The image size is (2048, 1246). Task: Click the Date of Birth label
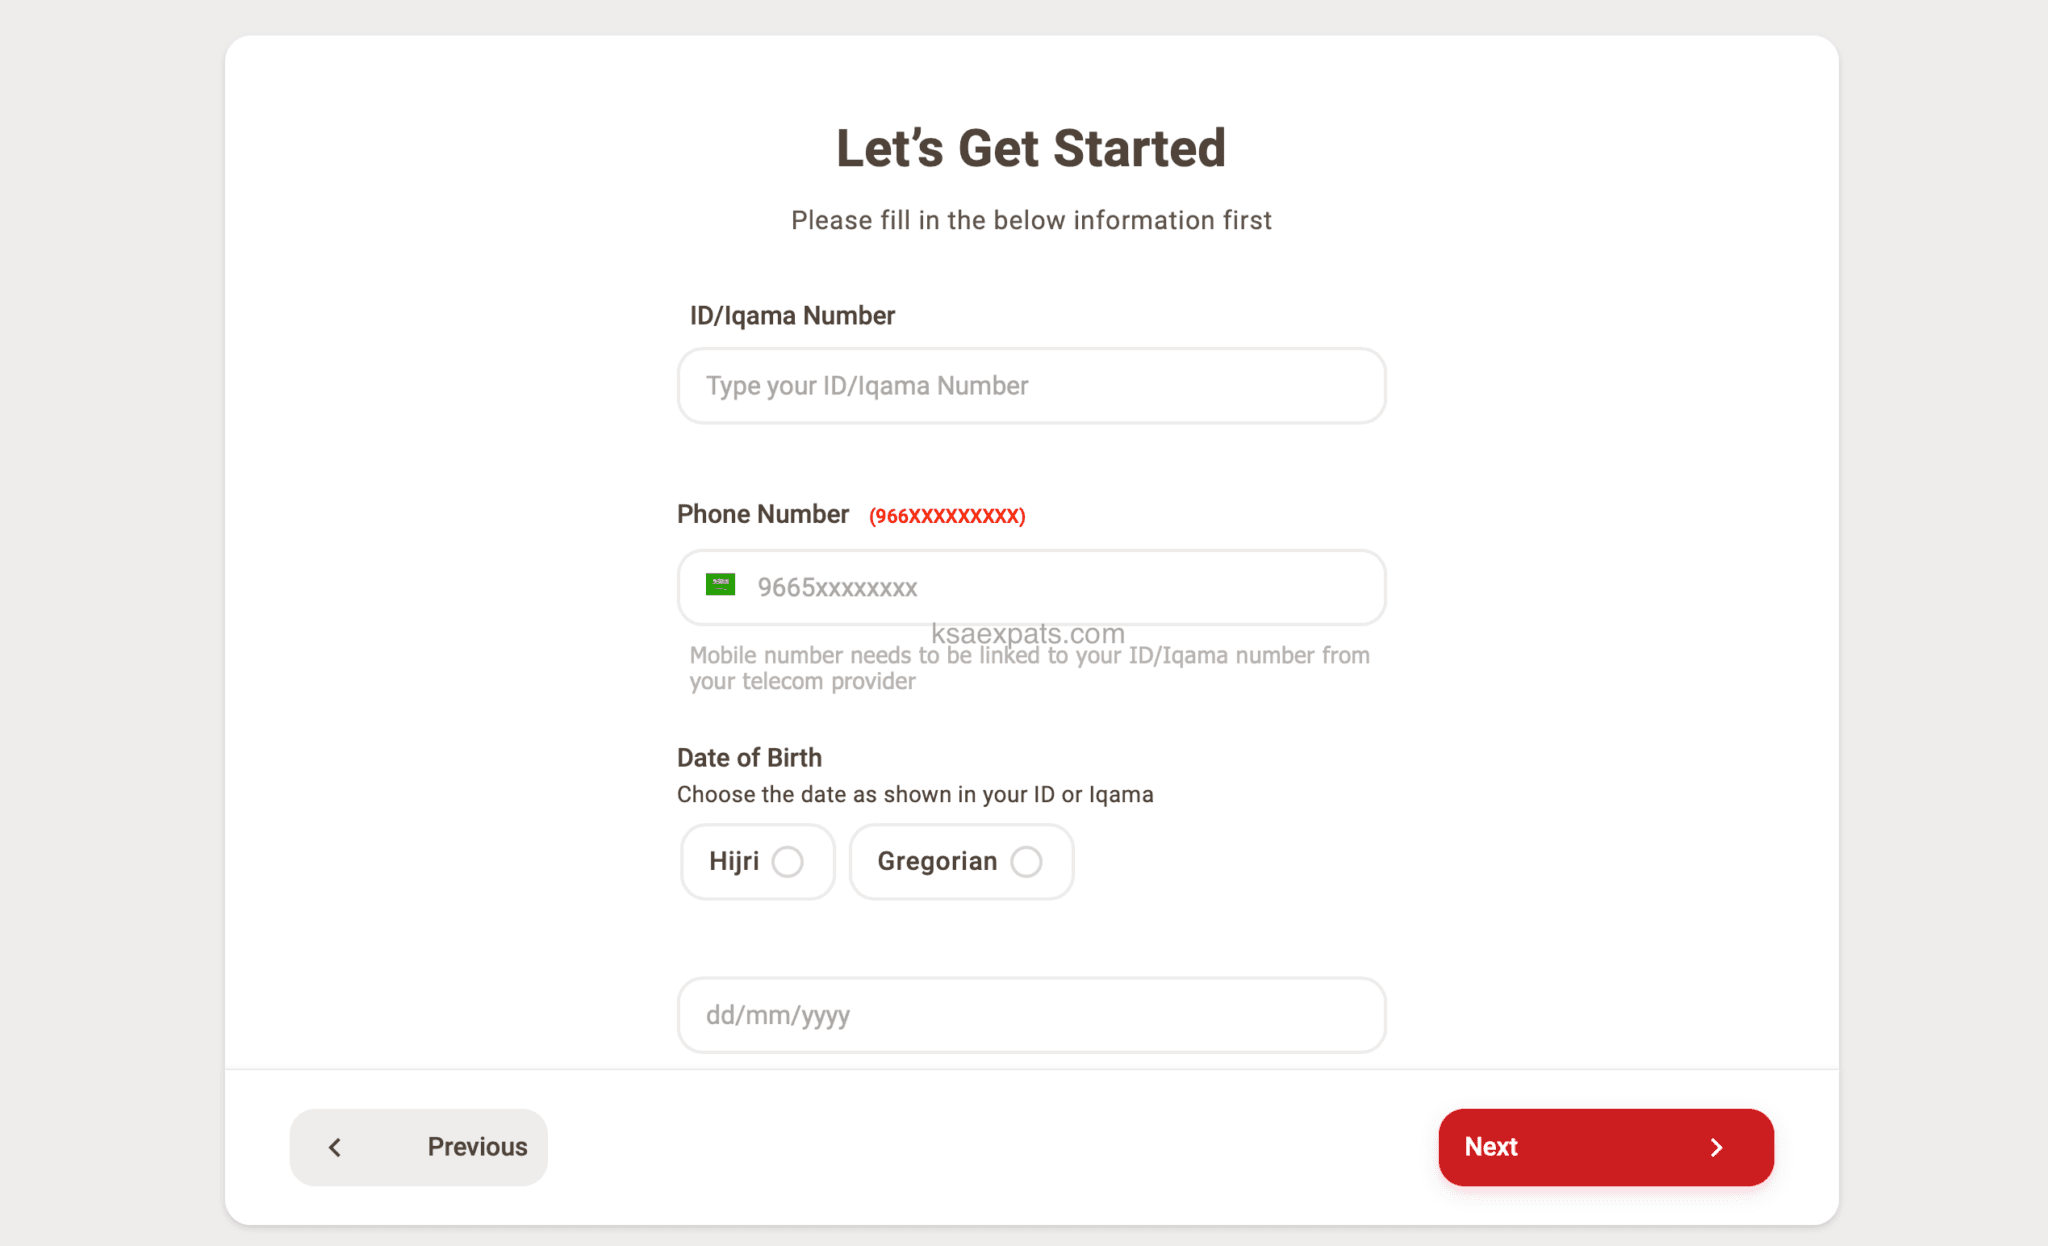(x=749, y=757)
